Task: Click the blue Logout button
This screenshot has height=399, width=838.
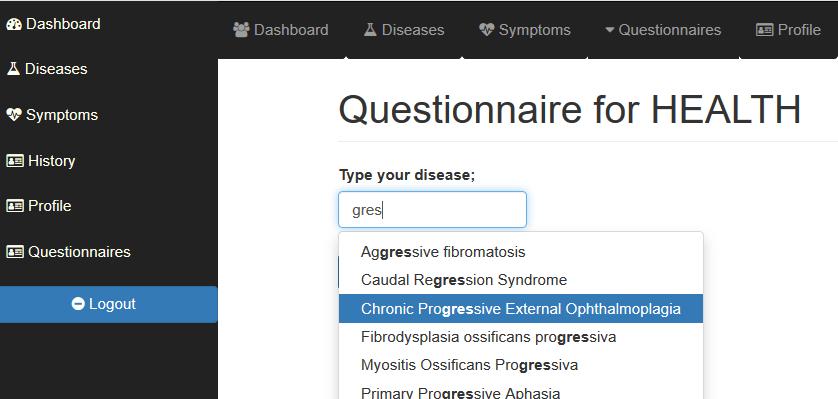Action: pos(108,304)
